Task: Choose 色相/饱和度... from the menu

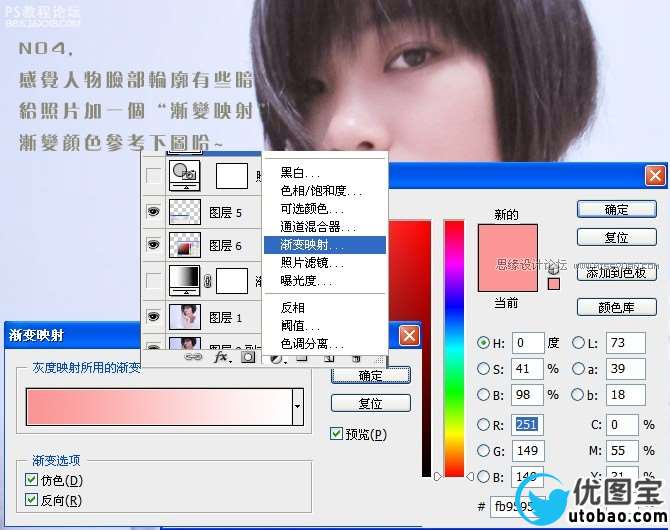Action: [325, 191]
